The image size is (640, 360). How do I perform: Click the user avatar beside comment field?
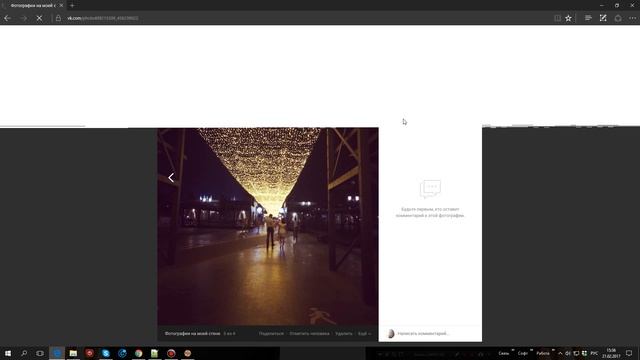(x=391, y=333)
